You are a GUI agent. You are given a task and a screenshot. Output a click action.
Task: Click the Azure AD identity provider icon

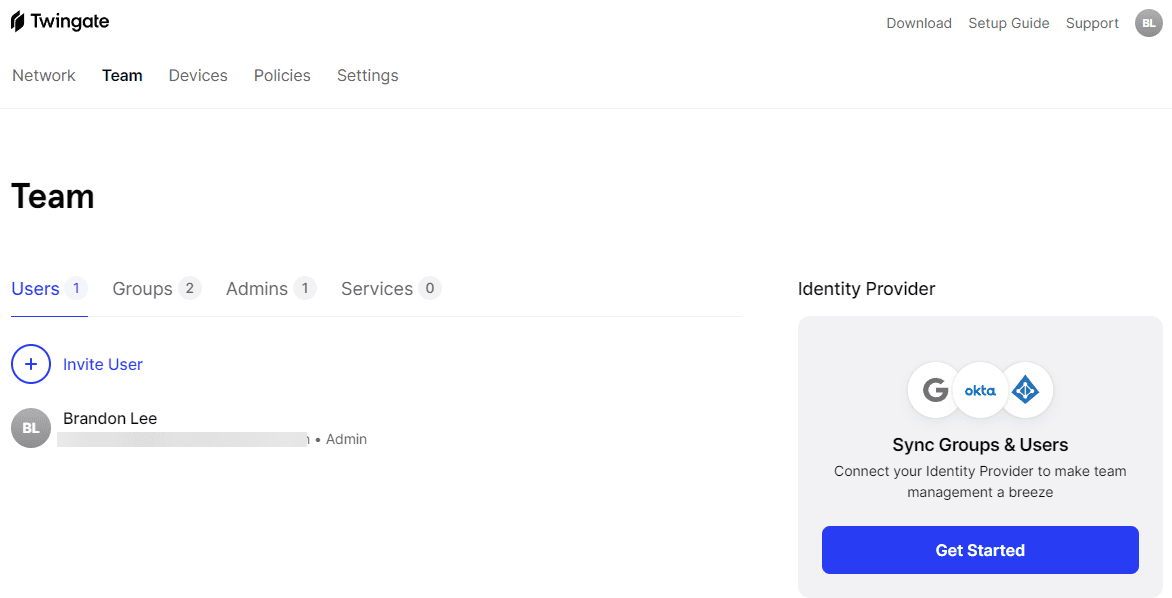(x=1025, y=390)
